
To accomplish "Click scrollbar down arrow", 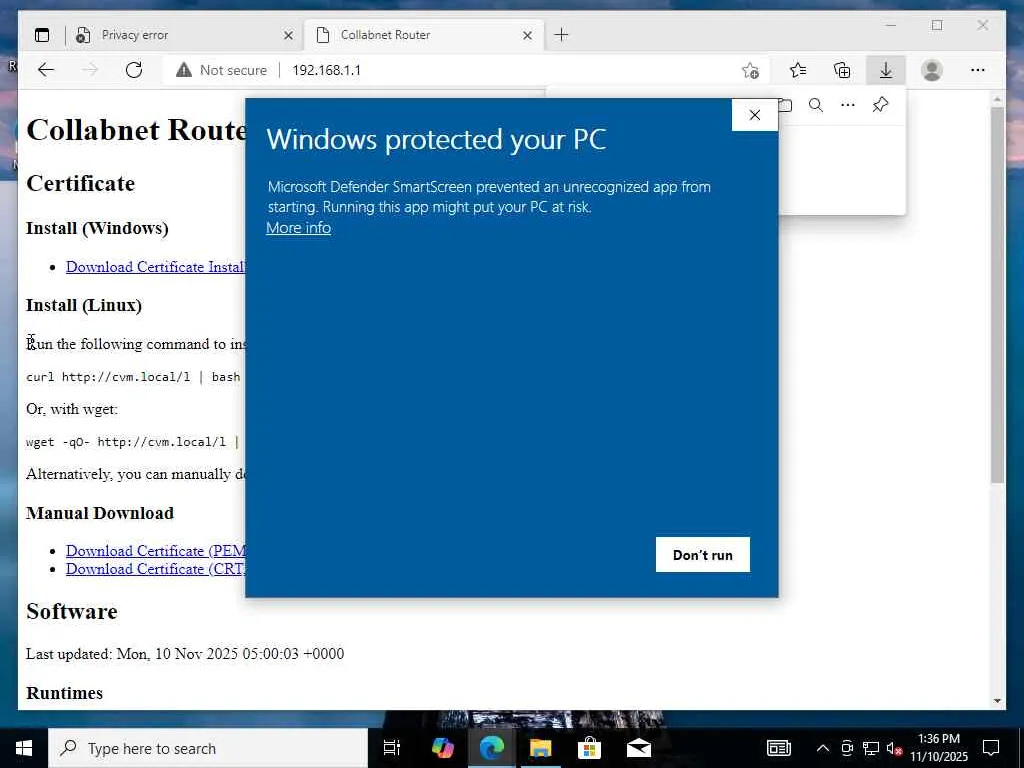I will pyautogui.click(x=997, y=701).
